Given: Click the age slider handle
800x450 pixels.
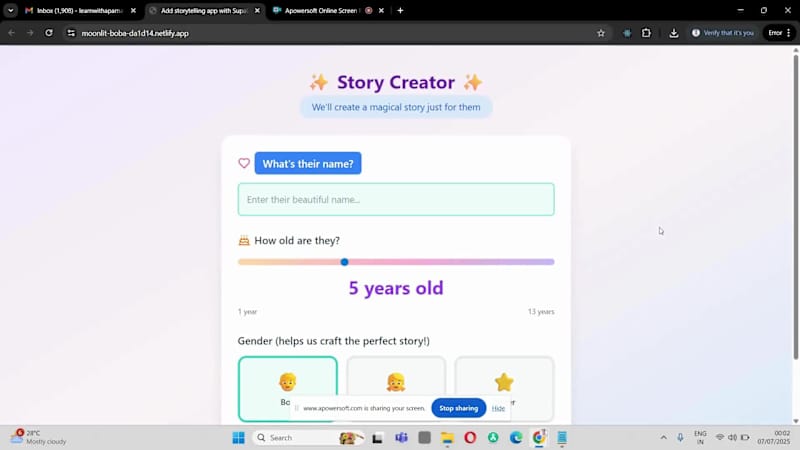Looking at the screenshot, I should (x=344, y=262).
